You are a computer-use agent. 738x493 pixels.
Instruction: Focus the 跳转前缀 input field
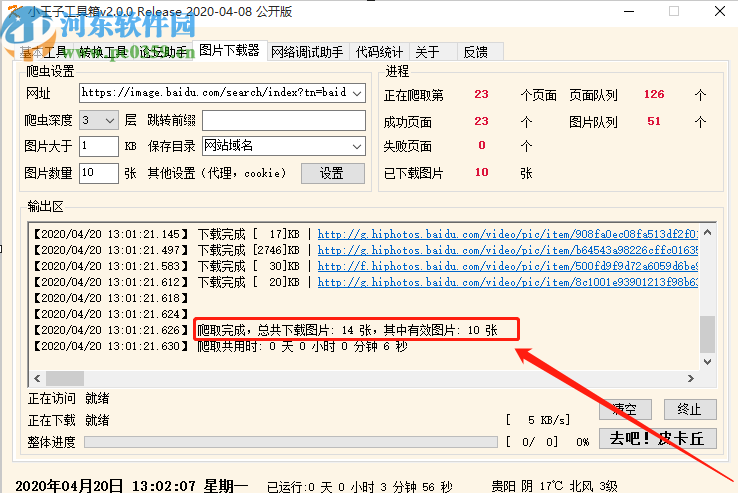284,120
